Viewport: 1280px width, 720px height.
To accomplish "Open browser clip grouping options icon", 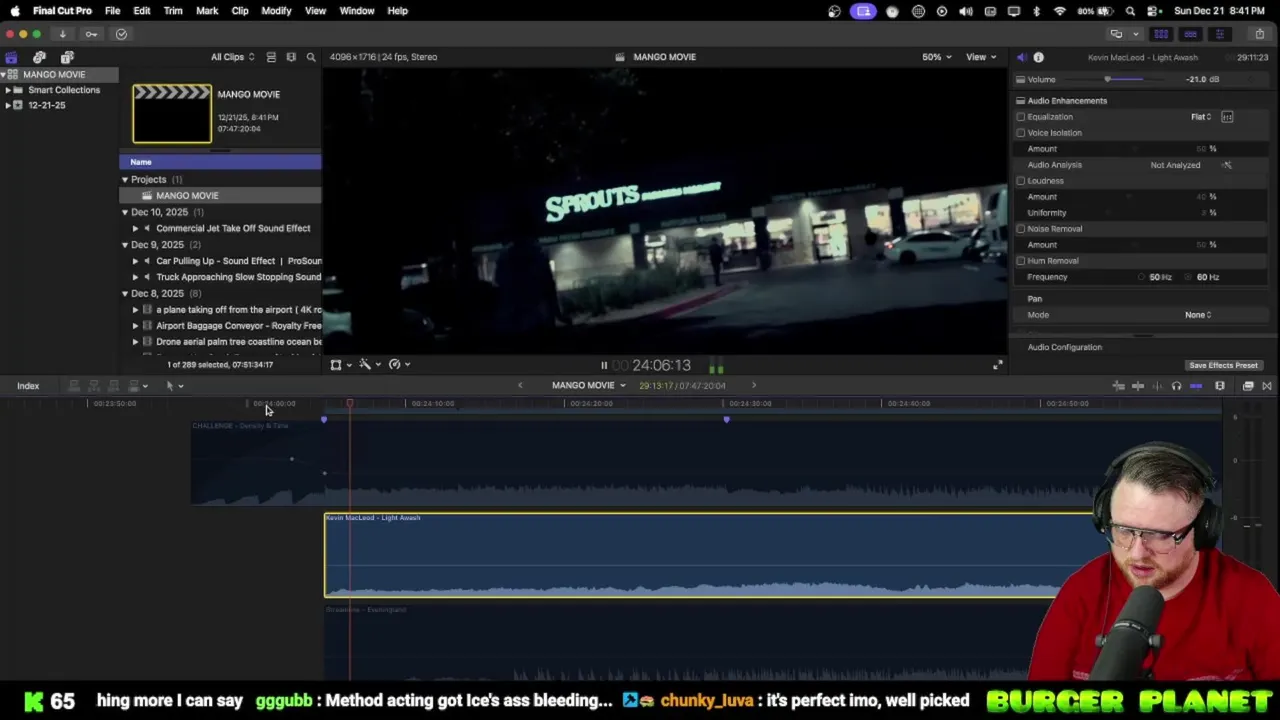I will pos(291,57).
